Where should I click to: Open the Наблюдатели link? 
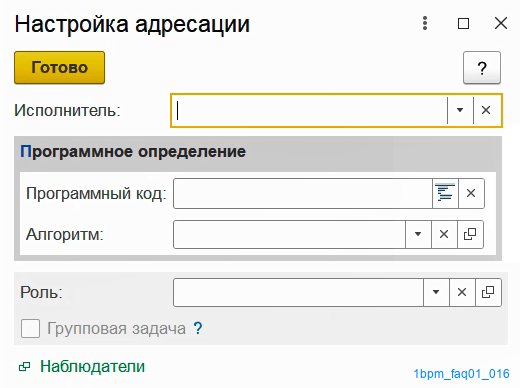click(92, 366)
